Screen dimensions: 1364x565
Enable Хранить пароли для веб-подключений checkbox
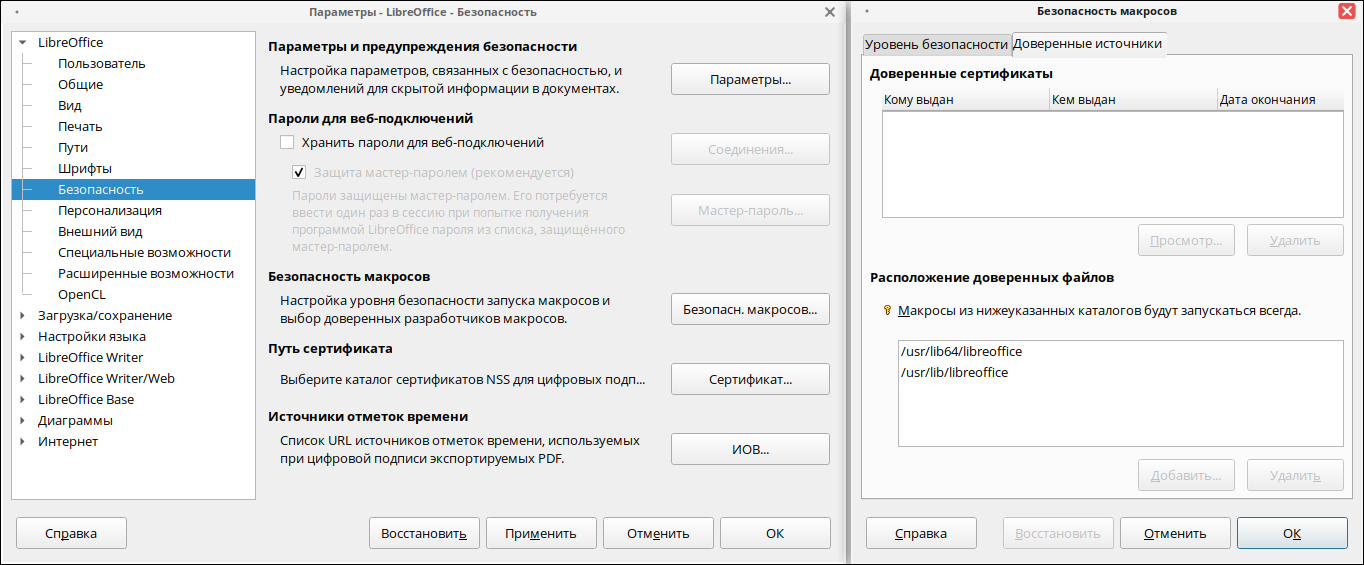click(287, 143)
